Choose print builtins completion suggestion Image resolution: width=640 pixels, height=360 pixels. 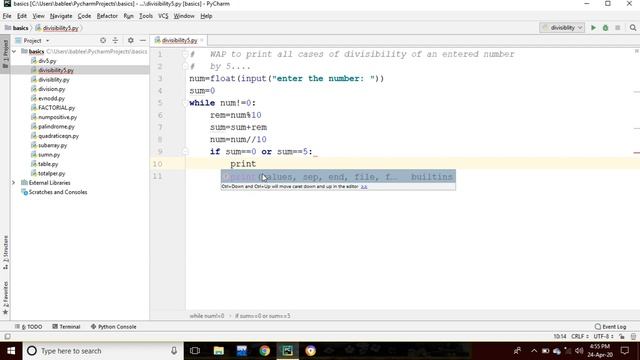tap(338, 177)
